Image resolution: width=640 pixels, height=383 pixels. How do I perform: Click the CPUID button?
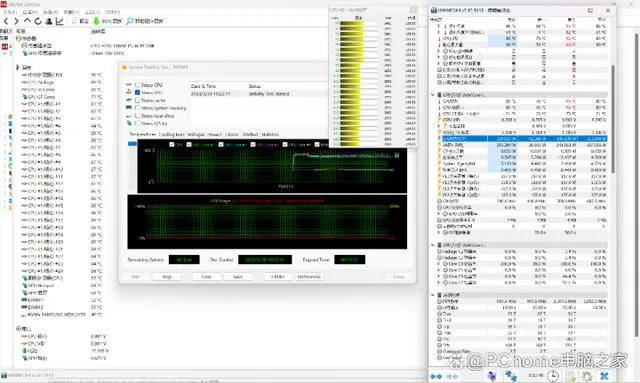tap(278, 277)
